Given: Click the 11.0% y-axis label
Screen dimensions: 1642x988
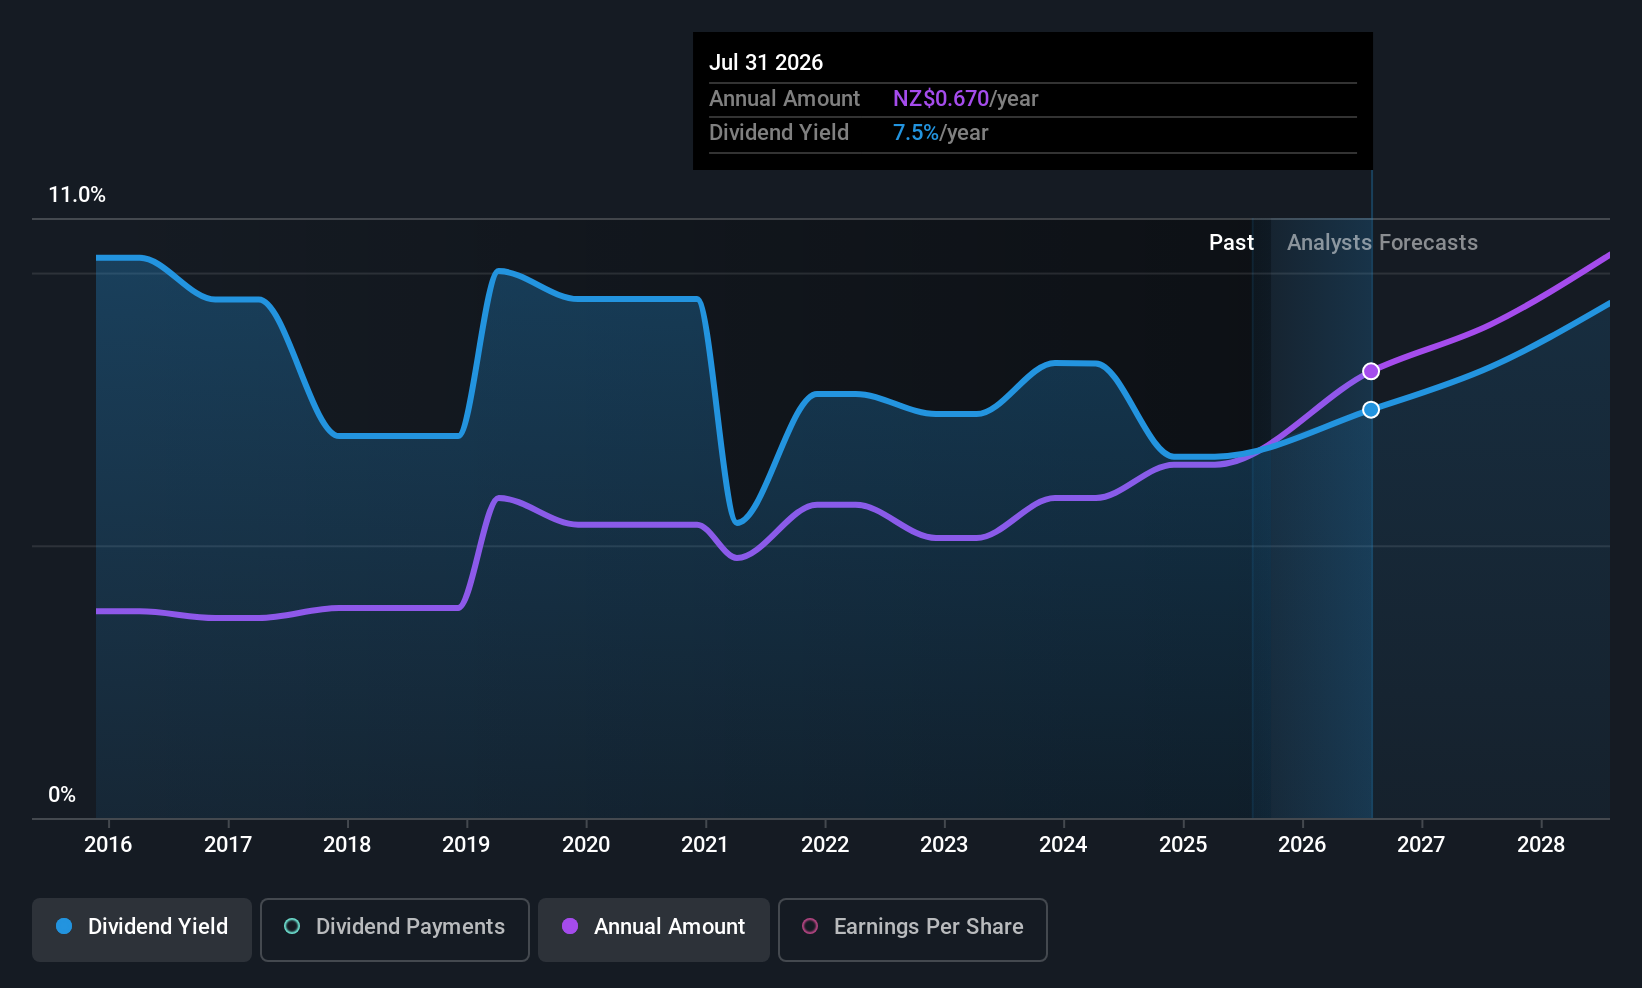Looking at the screenshot, I should pyautogui.click(x=77, y=195).
